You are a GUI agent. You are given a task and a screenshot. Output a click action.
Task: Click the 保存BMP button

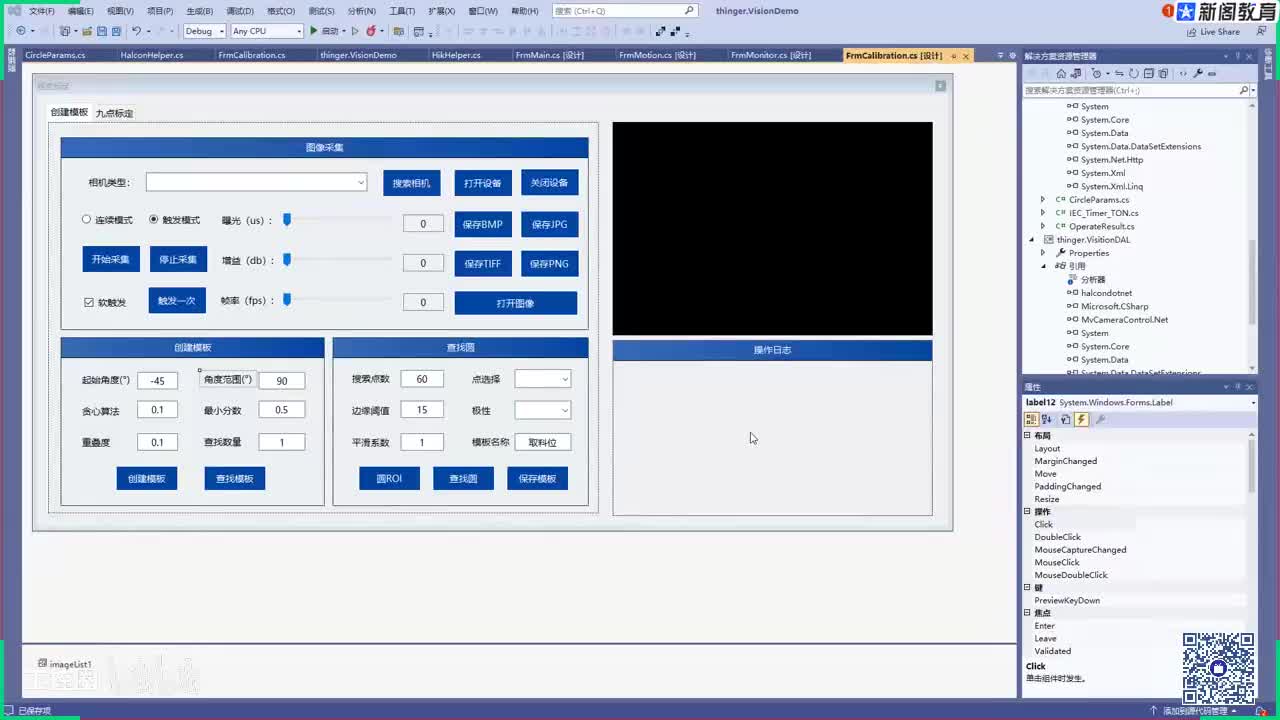point(483,224)
